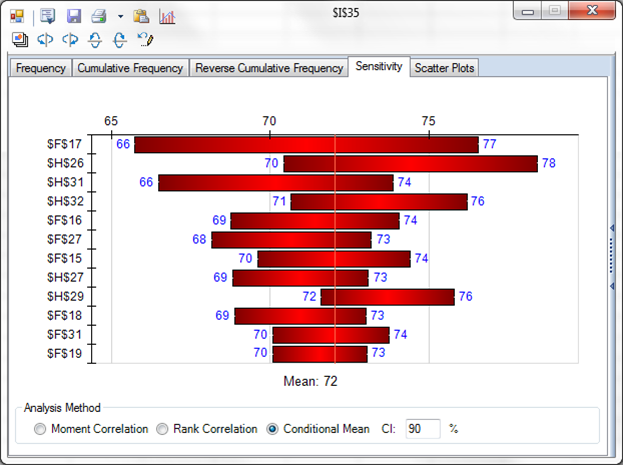
Task: Click the $H$31 sensitivity bar
Action: [276, 183]
